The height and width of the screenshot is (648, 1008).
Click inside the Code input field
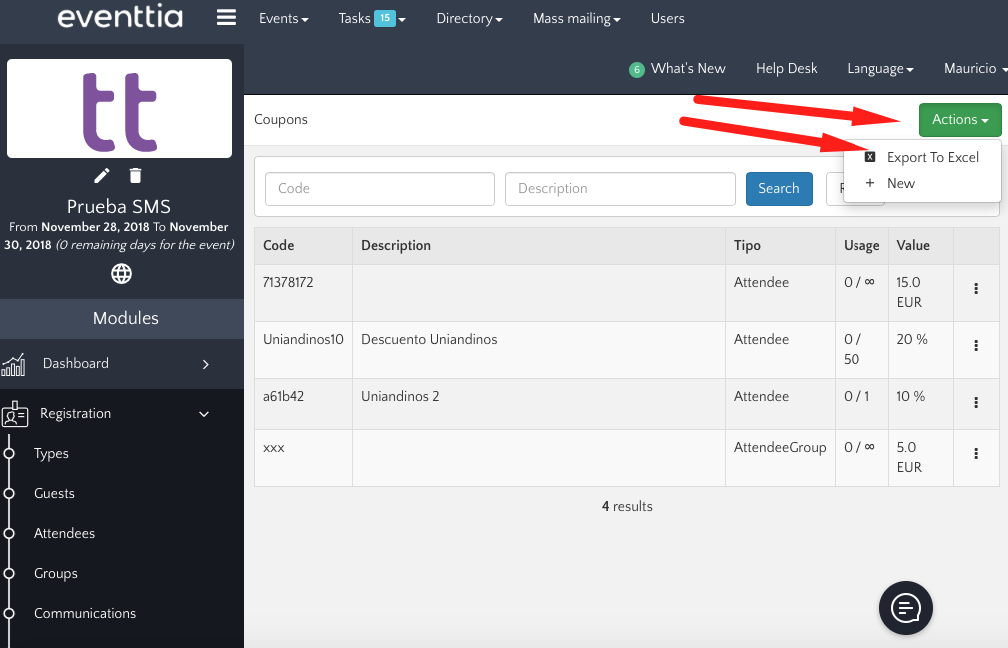379,188
